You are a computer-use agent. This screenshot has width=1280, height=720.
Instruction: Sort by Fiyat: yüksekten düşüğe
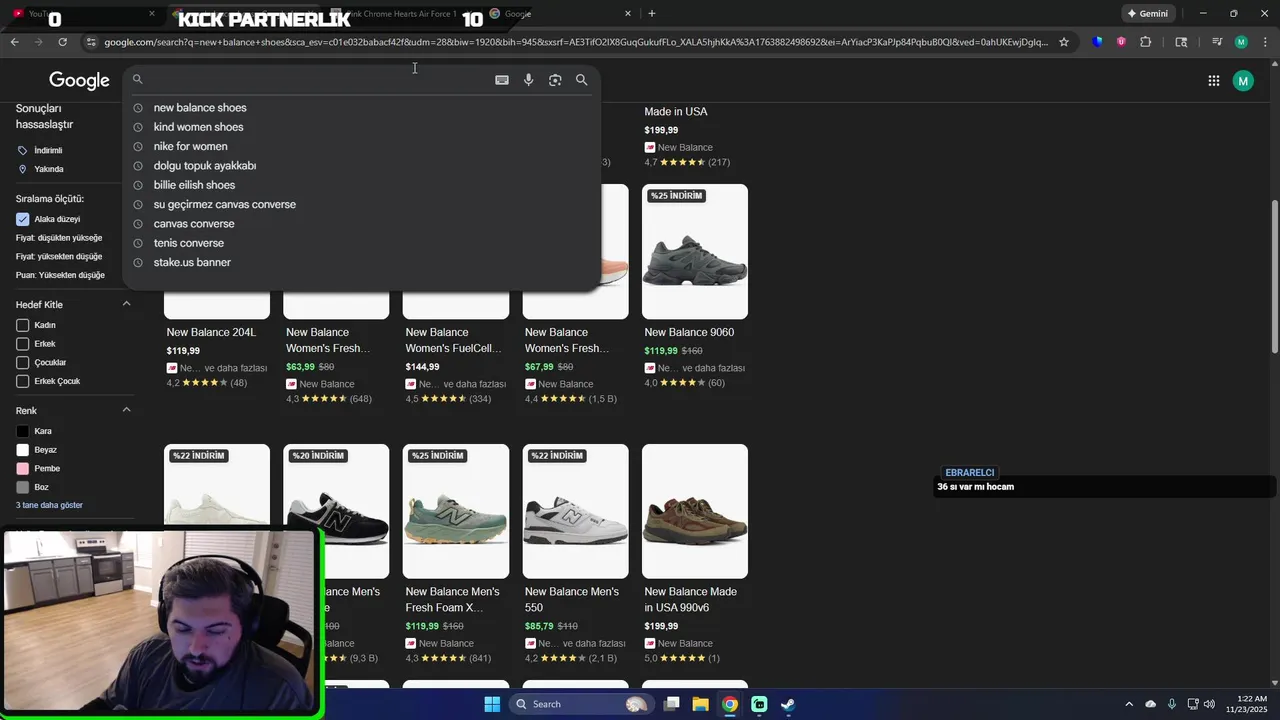(x=59, y=256)
